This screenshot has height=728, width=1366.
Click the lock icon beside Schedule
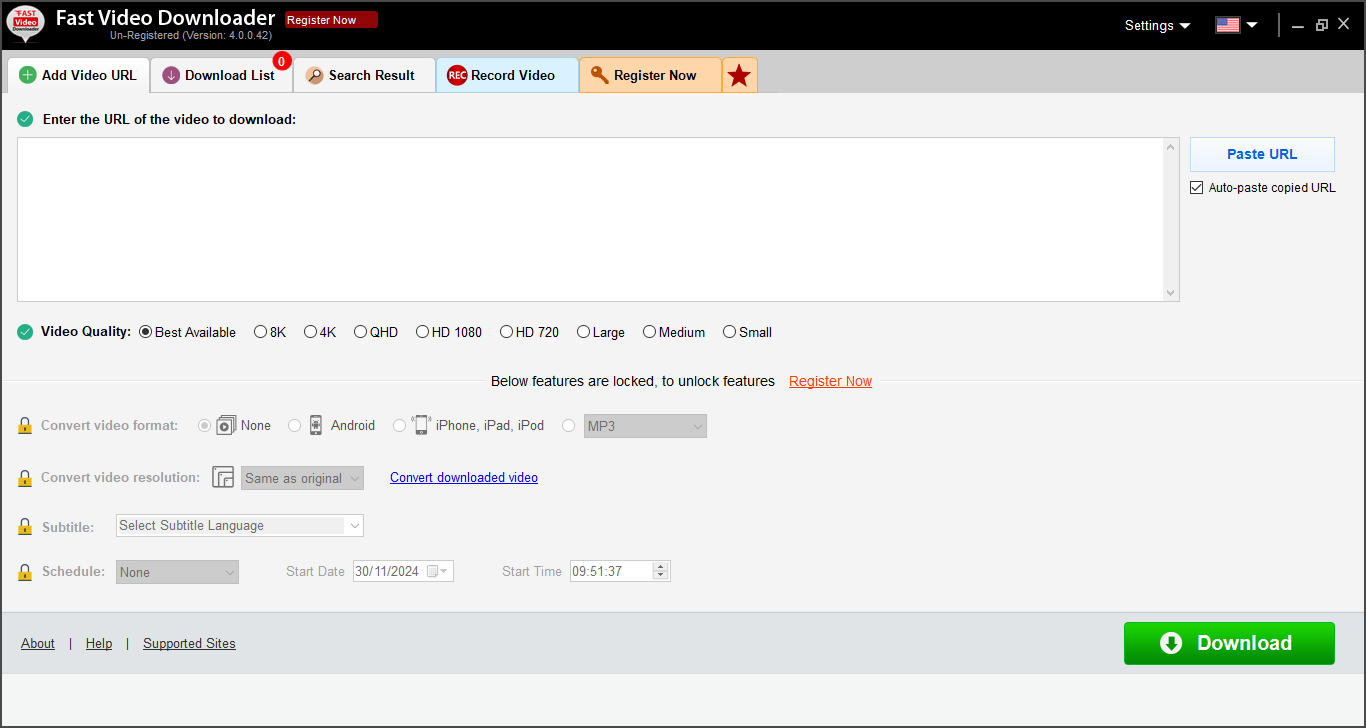pyautogui.click(x=25, y=572)
